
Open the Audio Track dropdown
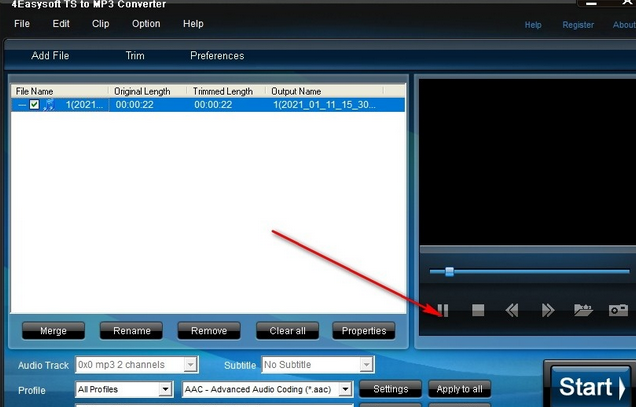tap(190, 364)
